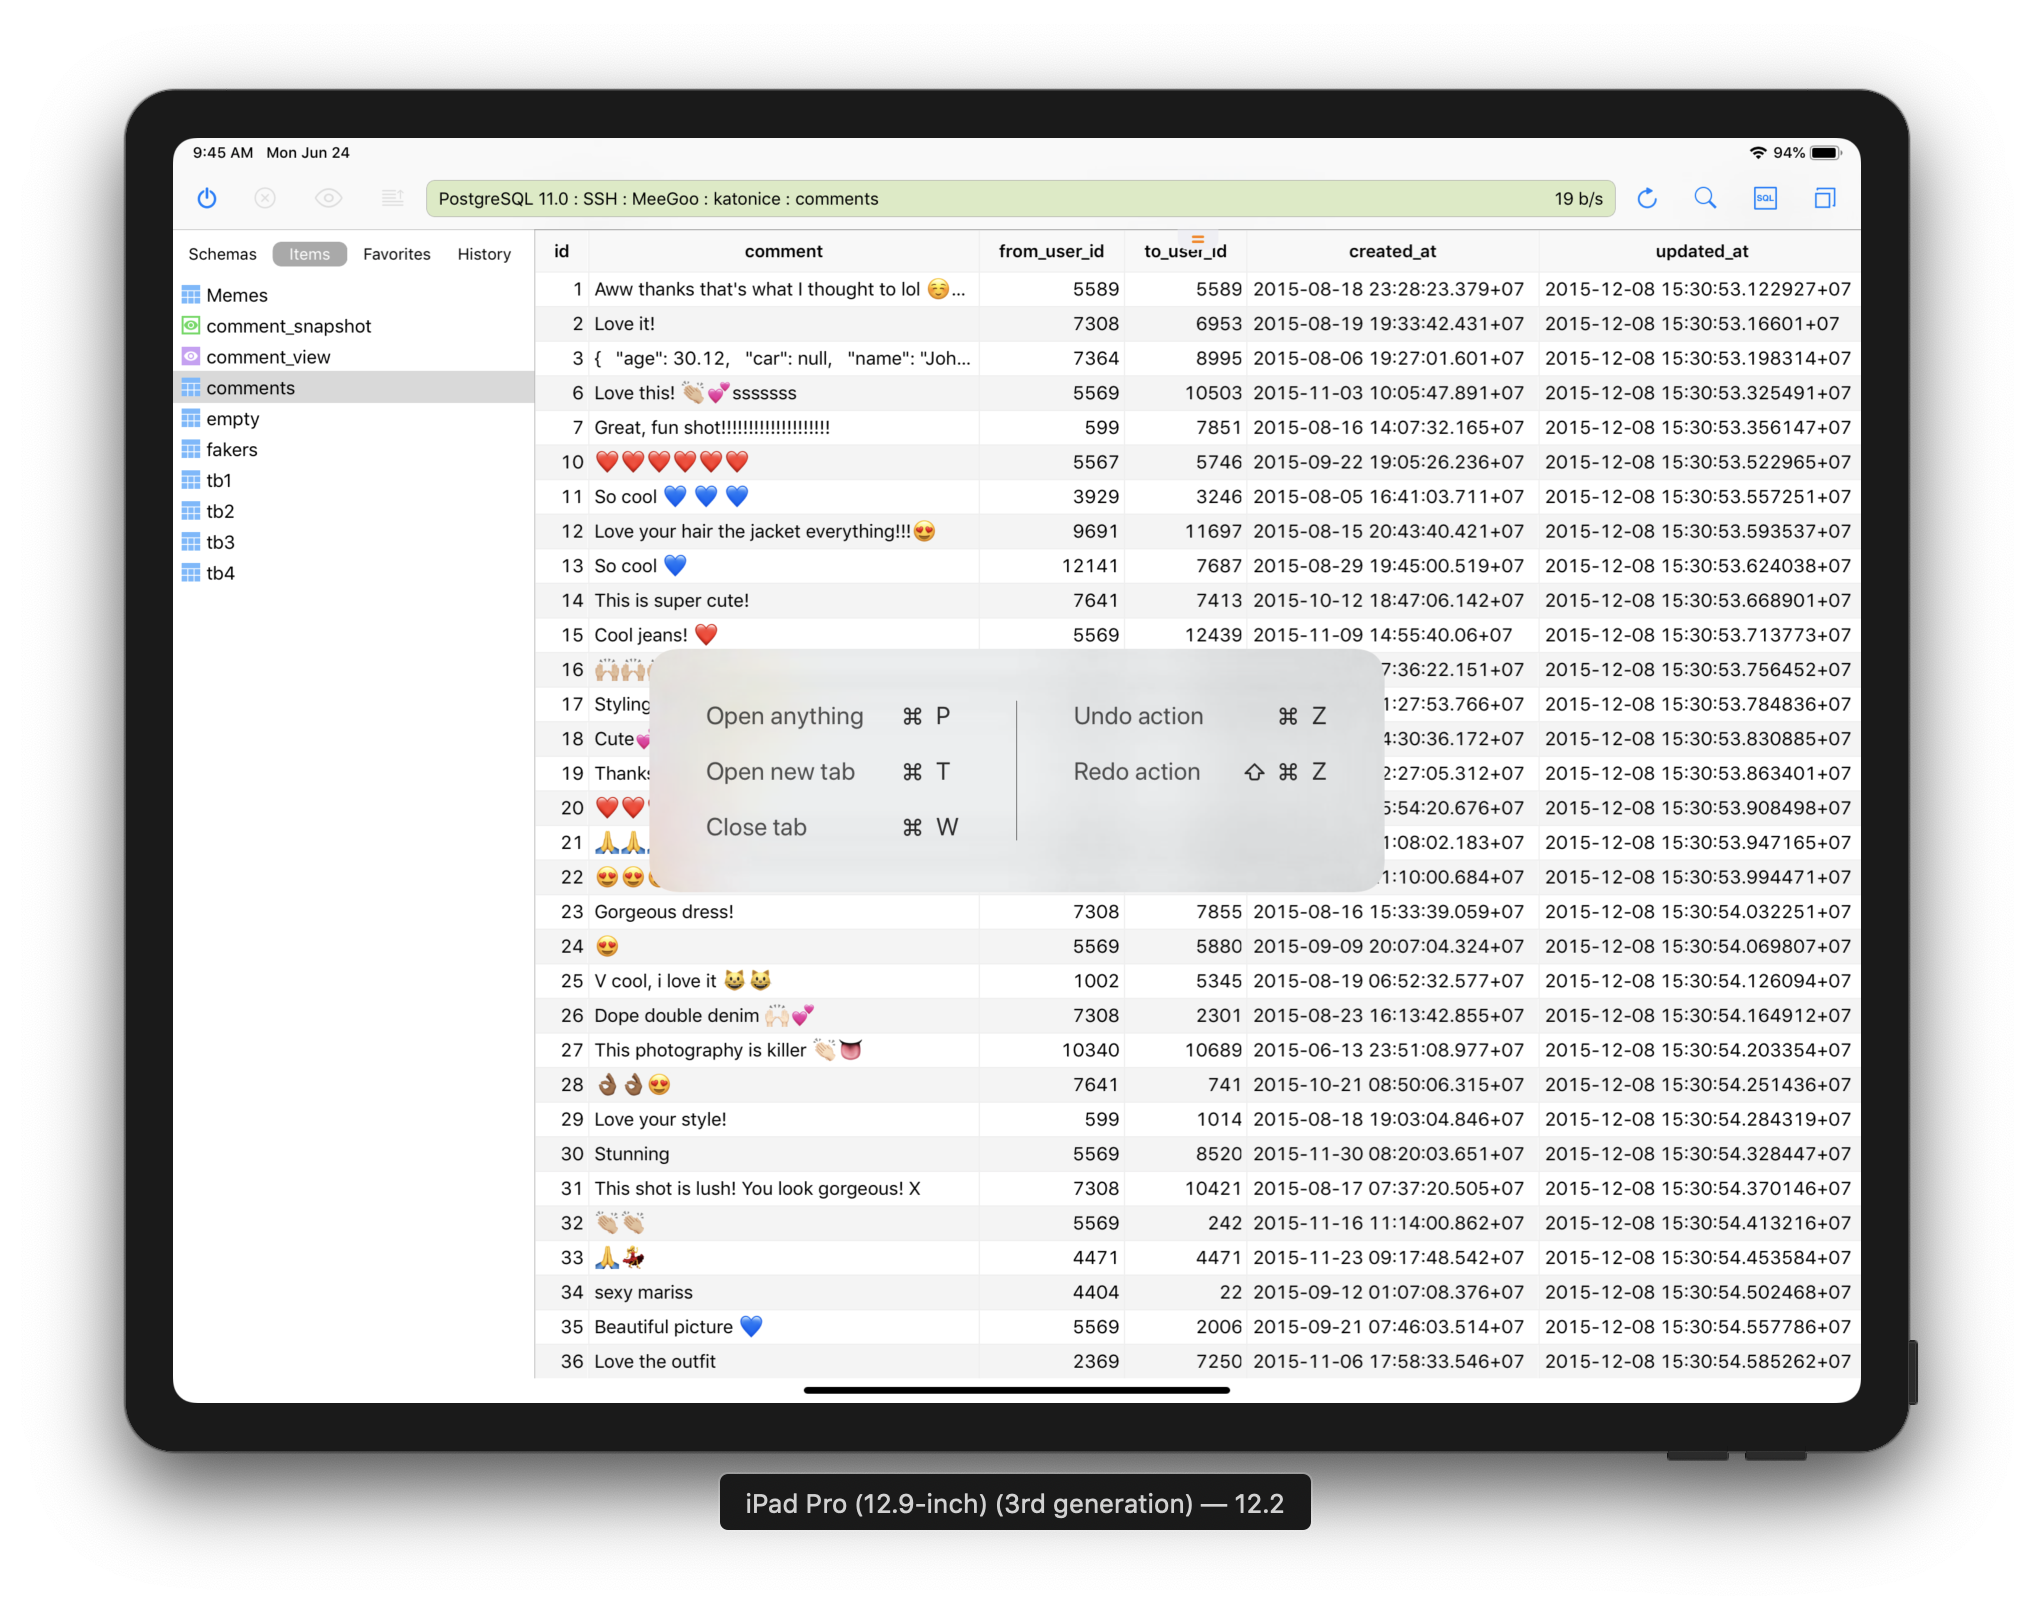2034x1614 pixels.
Task: Click the console/terminal icon
Action: pyautogui.click(x=1765, y=198)
